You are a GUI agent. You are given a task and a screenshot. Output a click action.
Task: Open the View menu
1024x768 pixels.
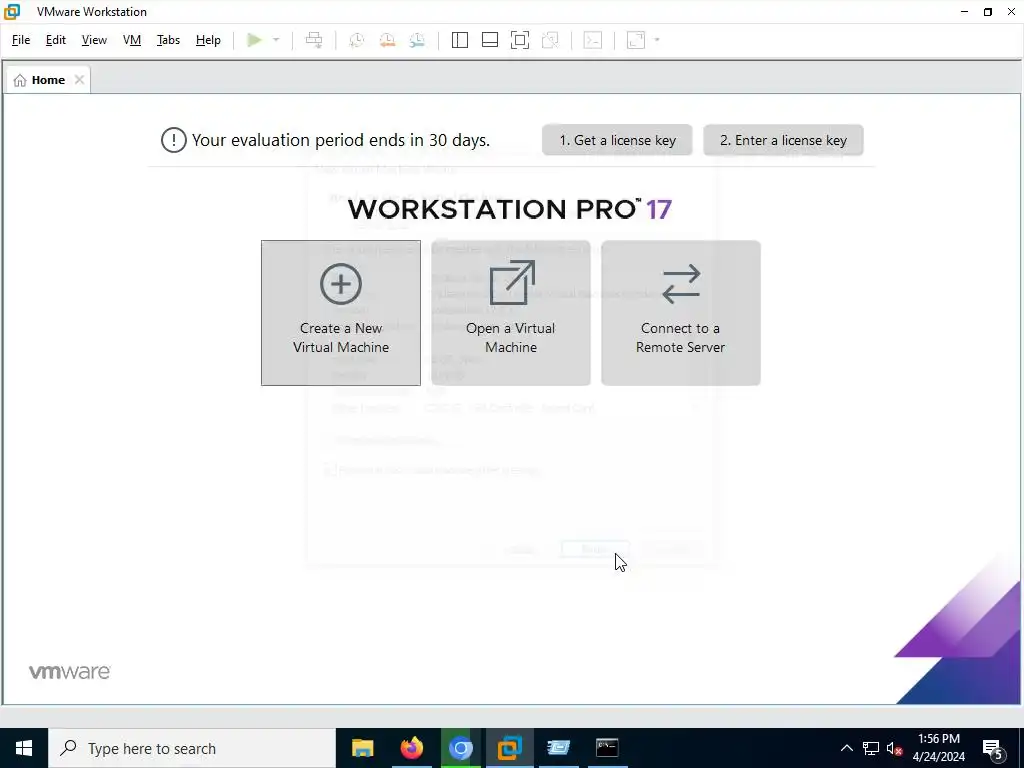[94, 40]
